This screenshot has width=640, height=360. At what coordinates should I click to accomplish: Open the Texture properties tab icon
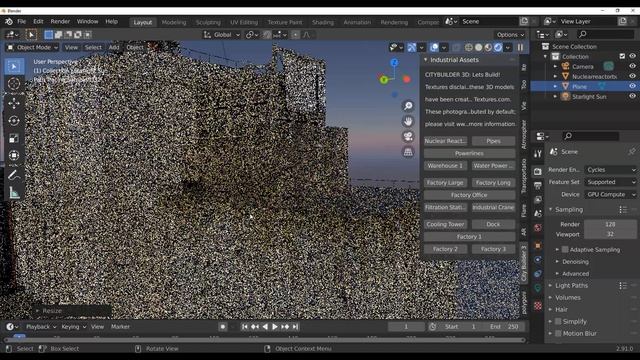click(x=538, y=306)
